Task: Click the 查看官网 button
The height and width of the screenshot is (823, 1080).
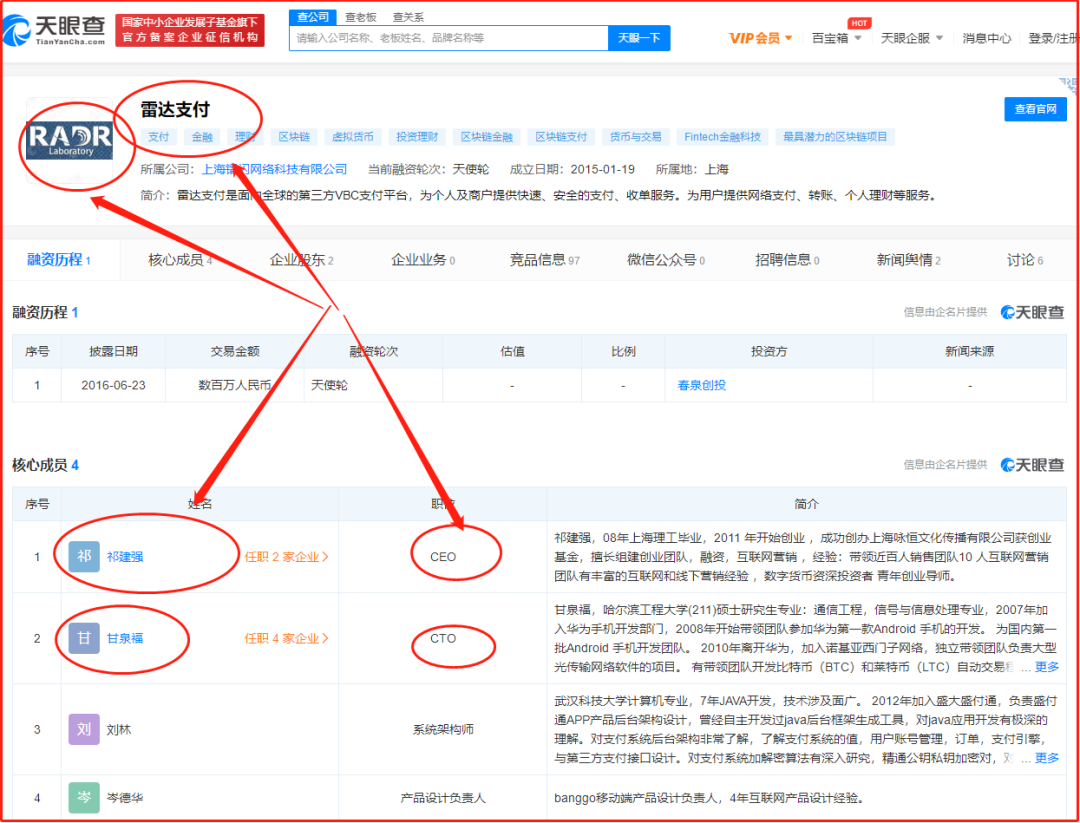Action: [1035, 109]
